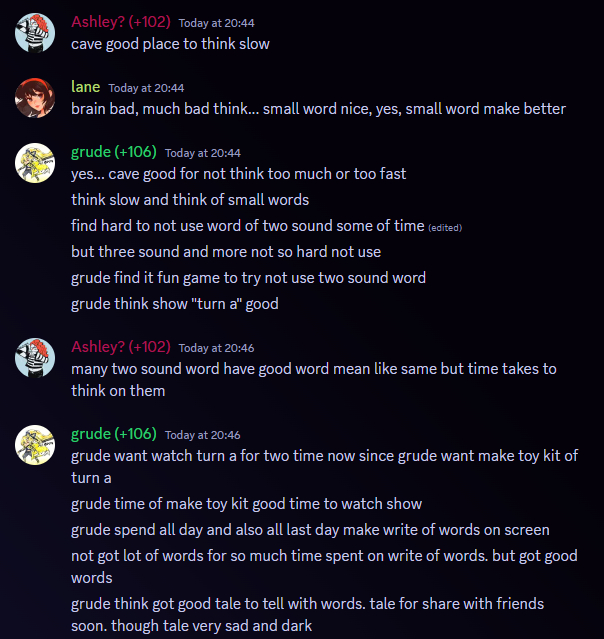Click the "(edited)" label on grude's message
This screenshot has width=604, height=639.
445,227
